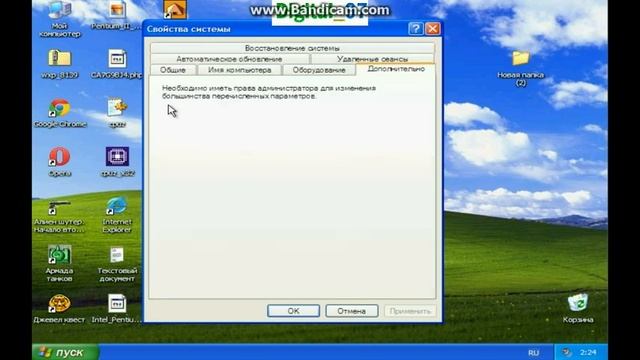Switch to the Удаленные сеансы tab
Viewport: 640px width, 360px height.
tap(372, 59)
